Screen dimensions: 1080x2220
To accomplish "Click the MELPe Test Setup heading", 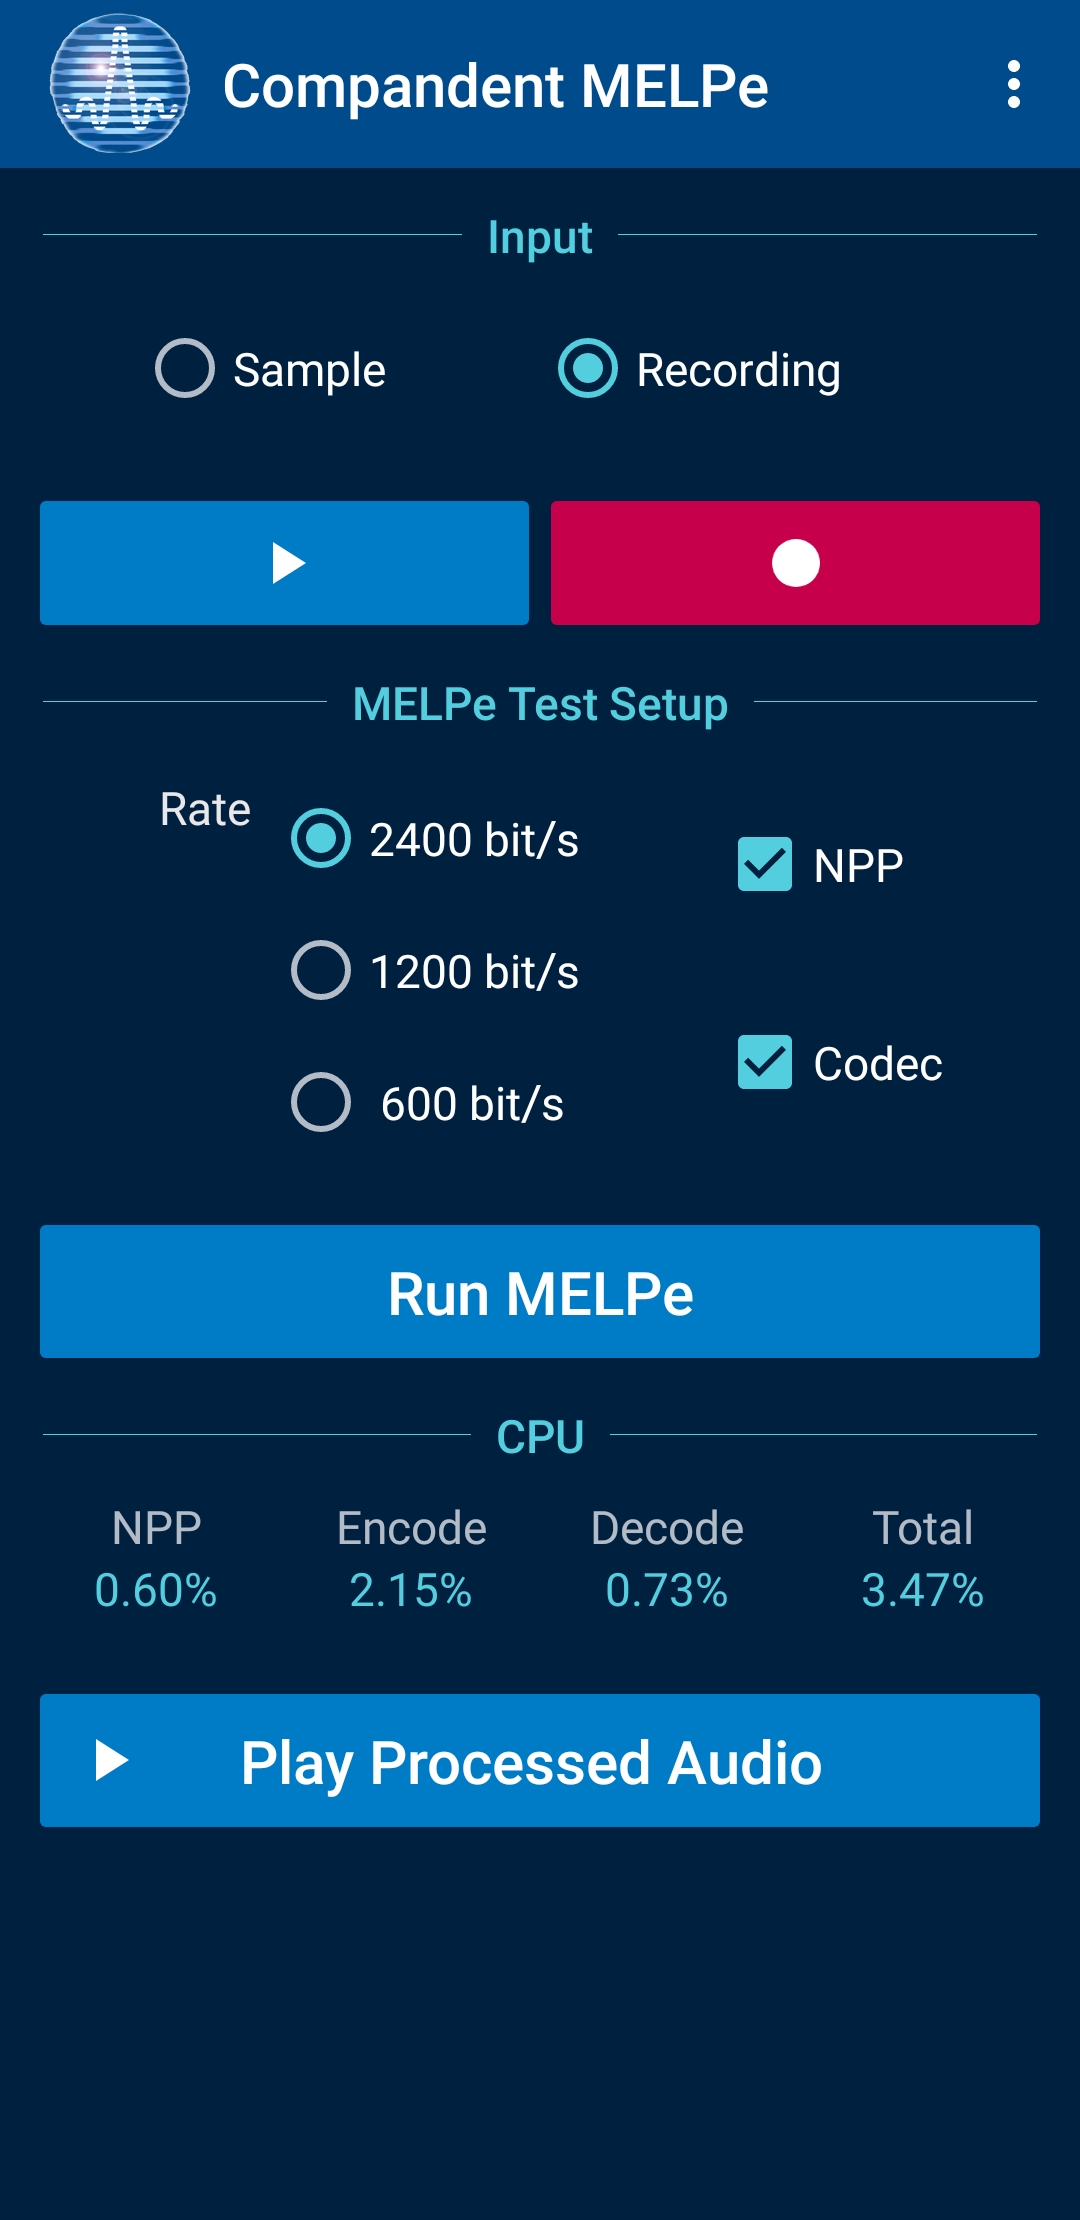I will click(540, 704).
